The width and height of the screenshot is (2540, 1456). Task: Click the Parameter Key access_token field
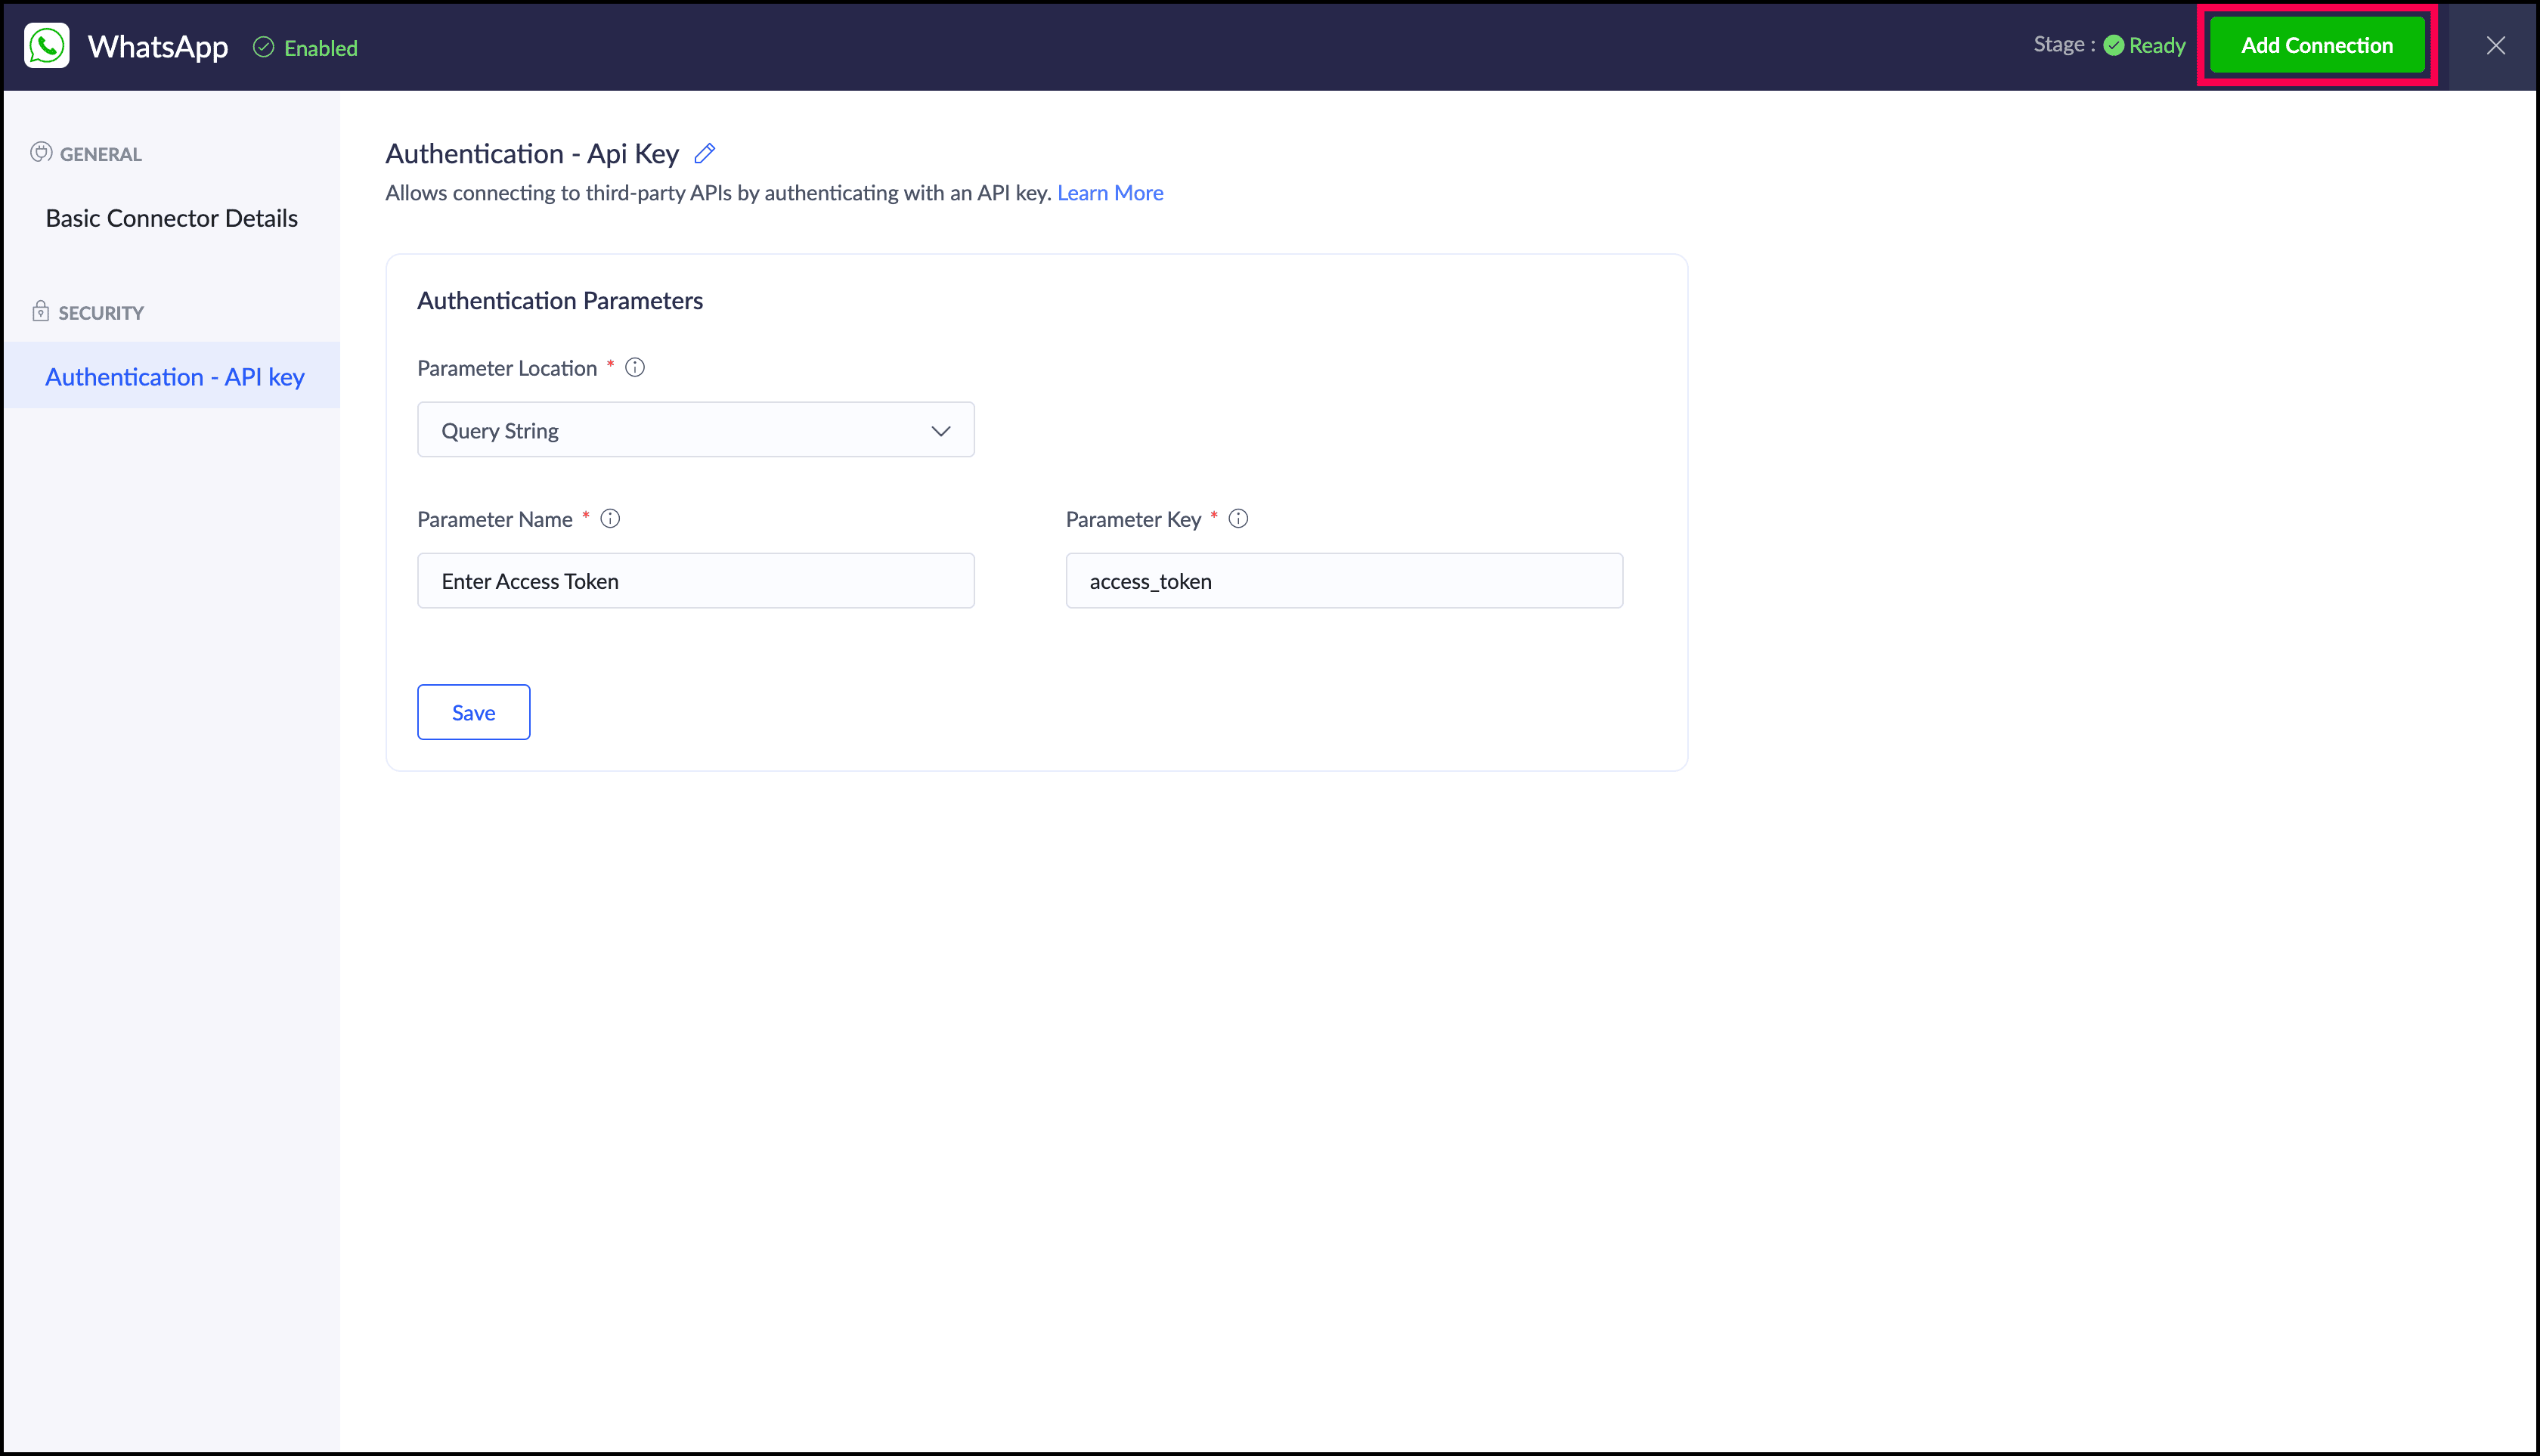(x=1343, y=581)
